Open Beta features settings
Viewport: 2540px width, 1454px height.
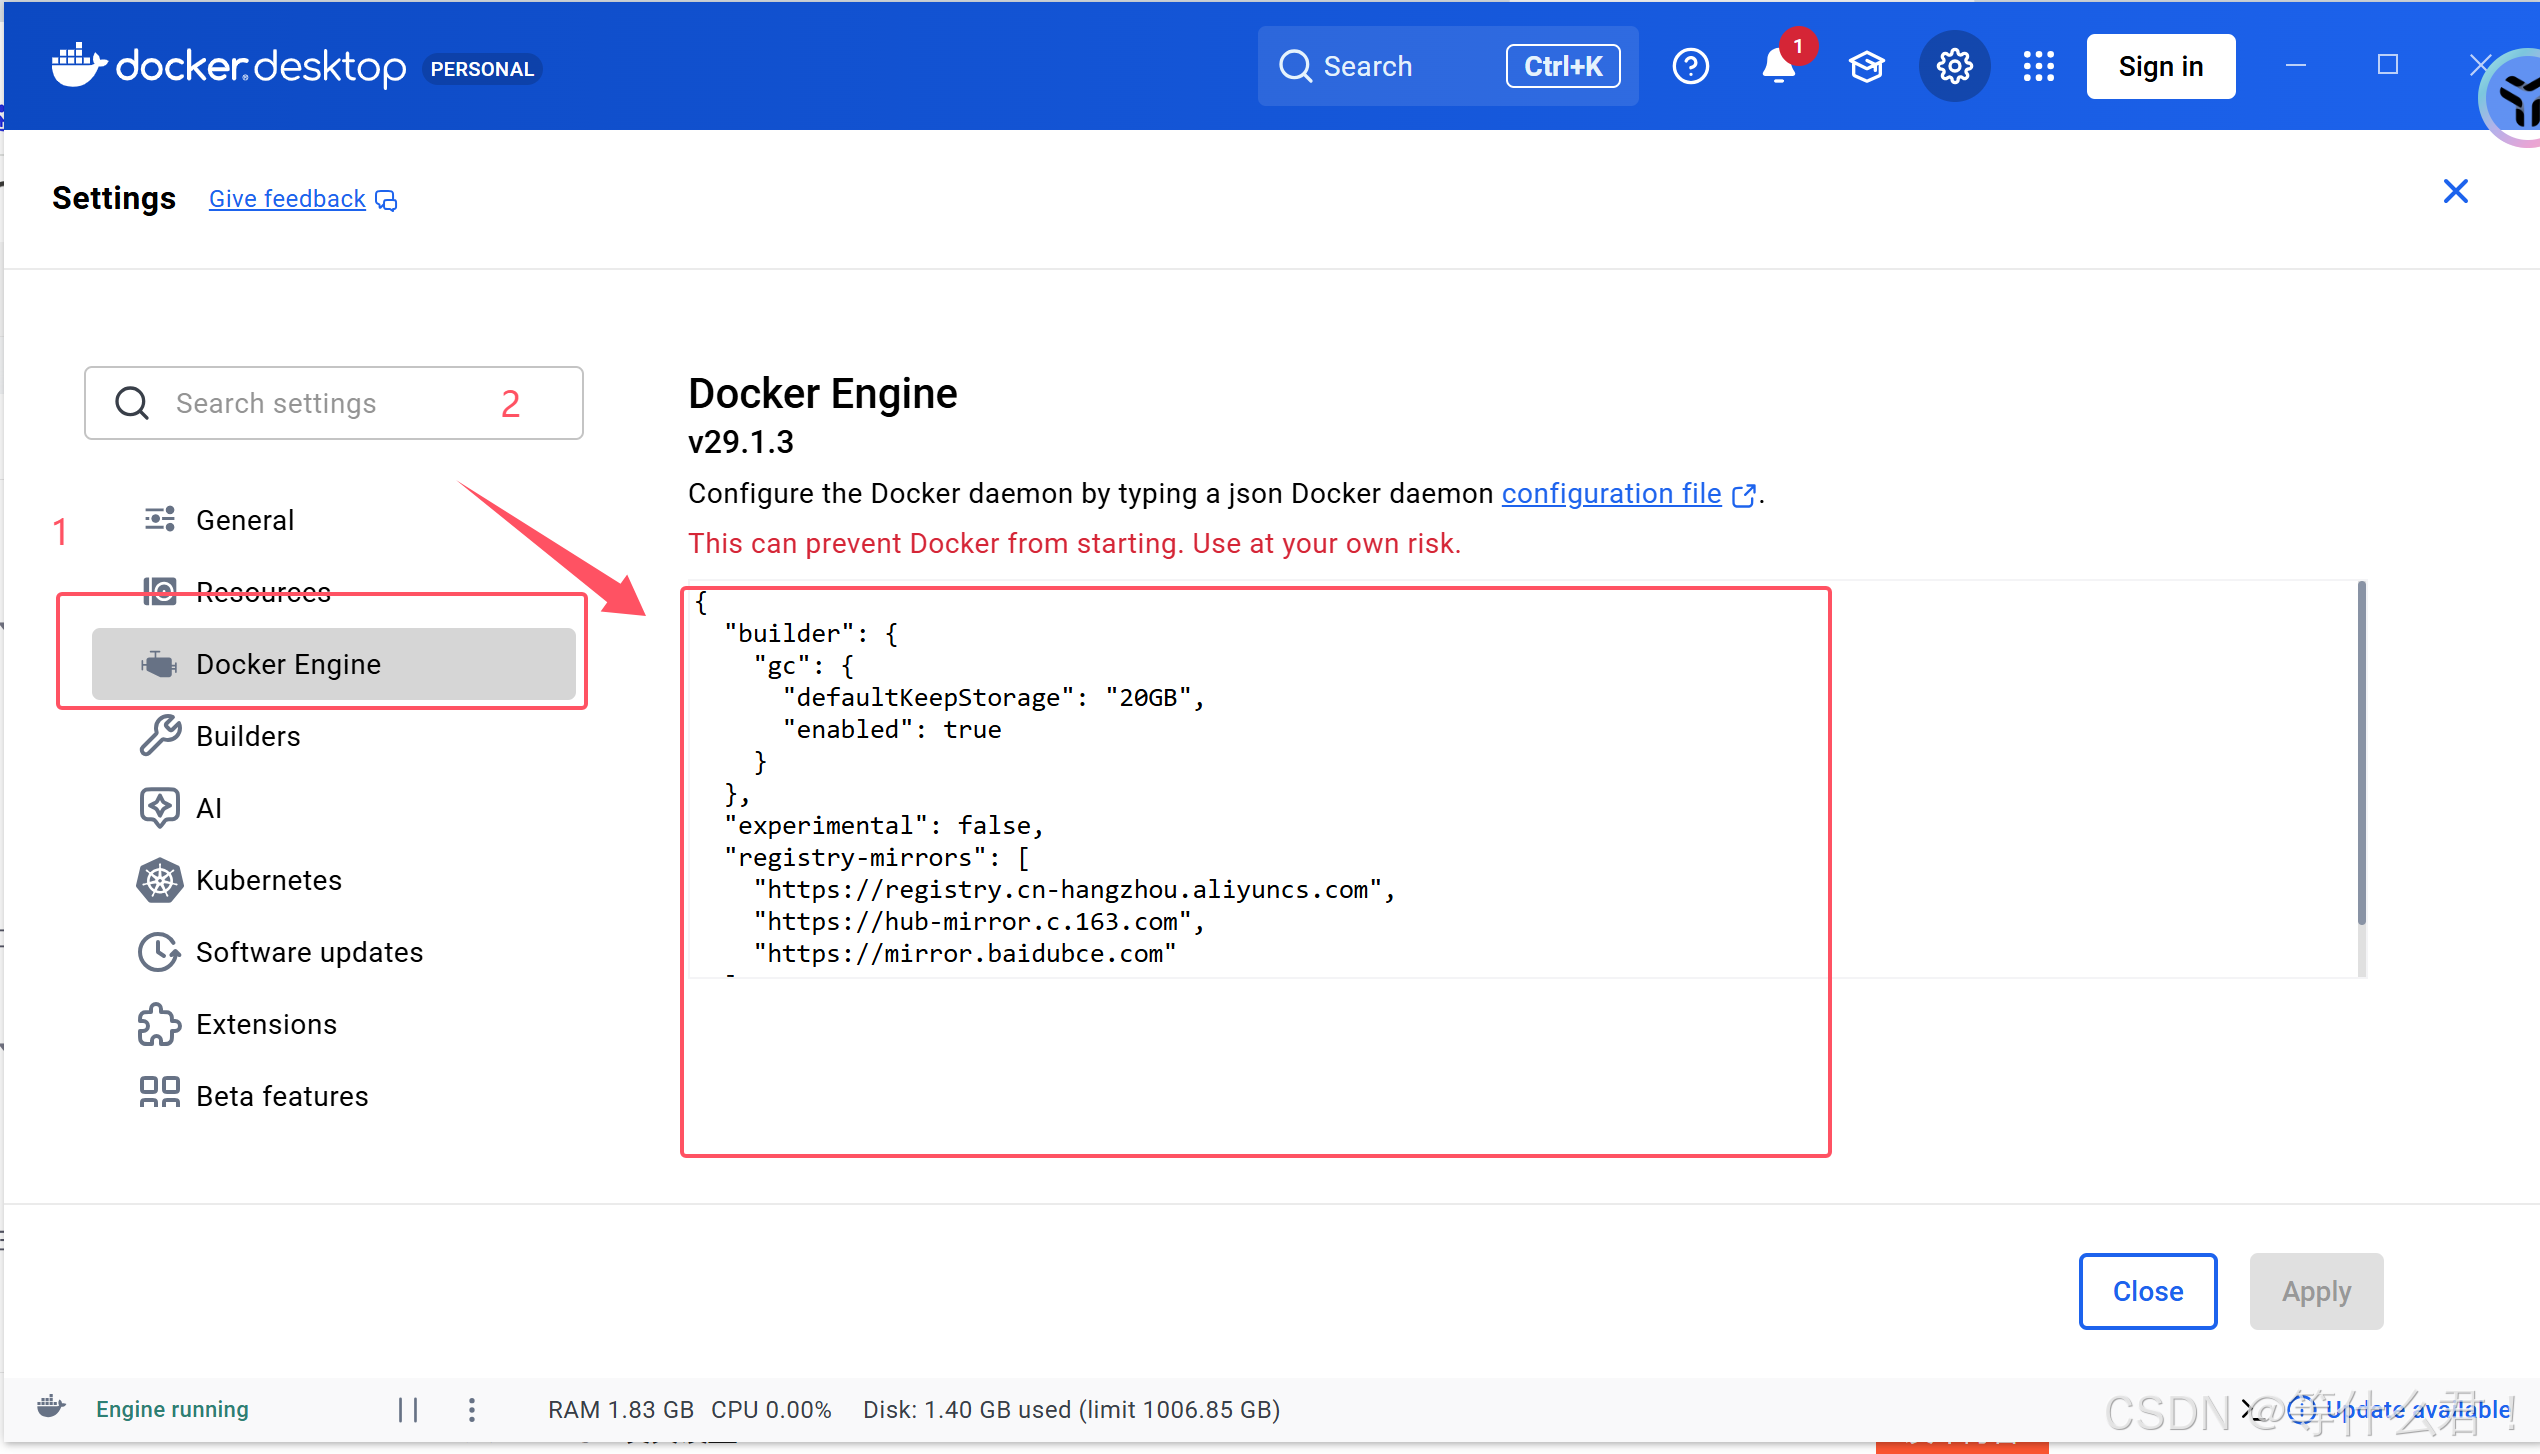pyautogui.click(x=282, y=1096)
